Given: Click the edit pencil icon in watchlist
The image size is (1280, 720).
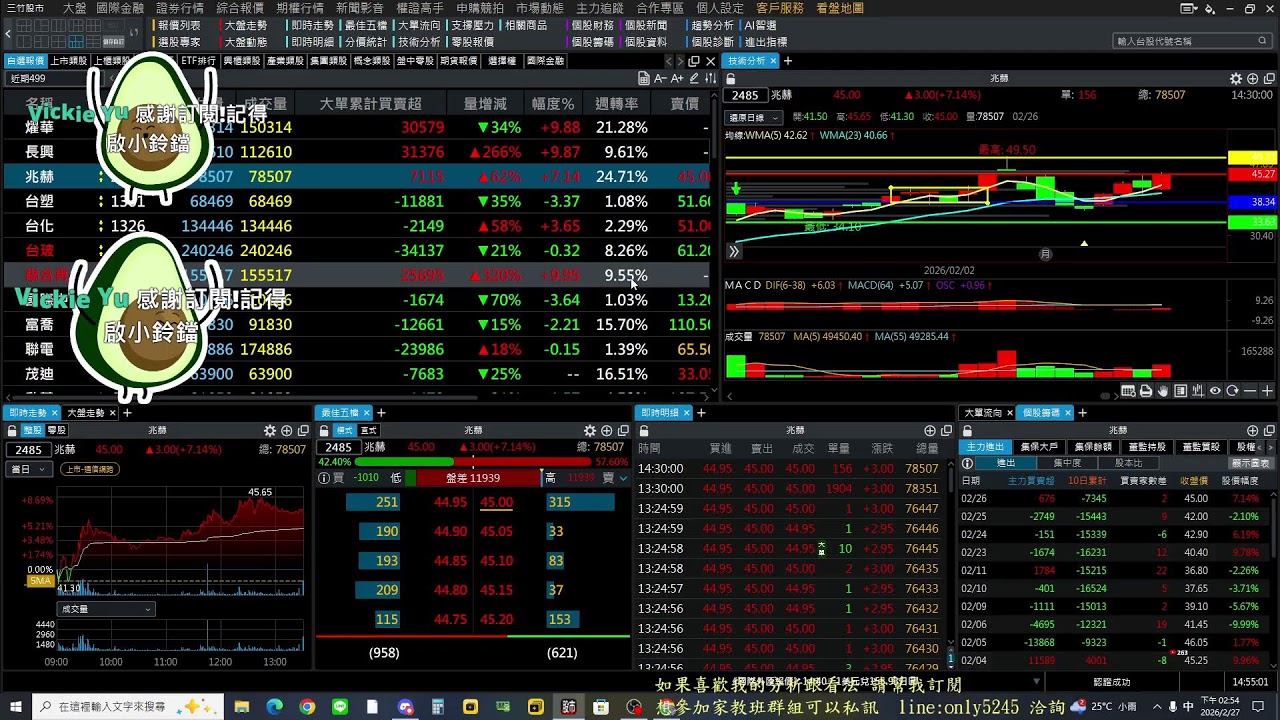Looking at the screenshot, I should [693, 79].
